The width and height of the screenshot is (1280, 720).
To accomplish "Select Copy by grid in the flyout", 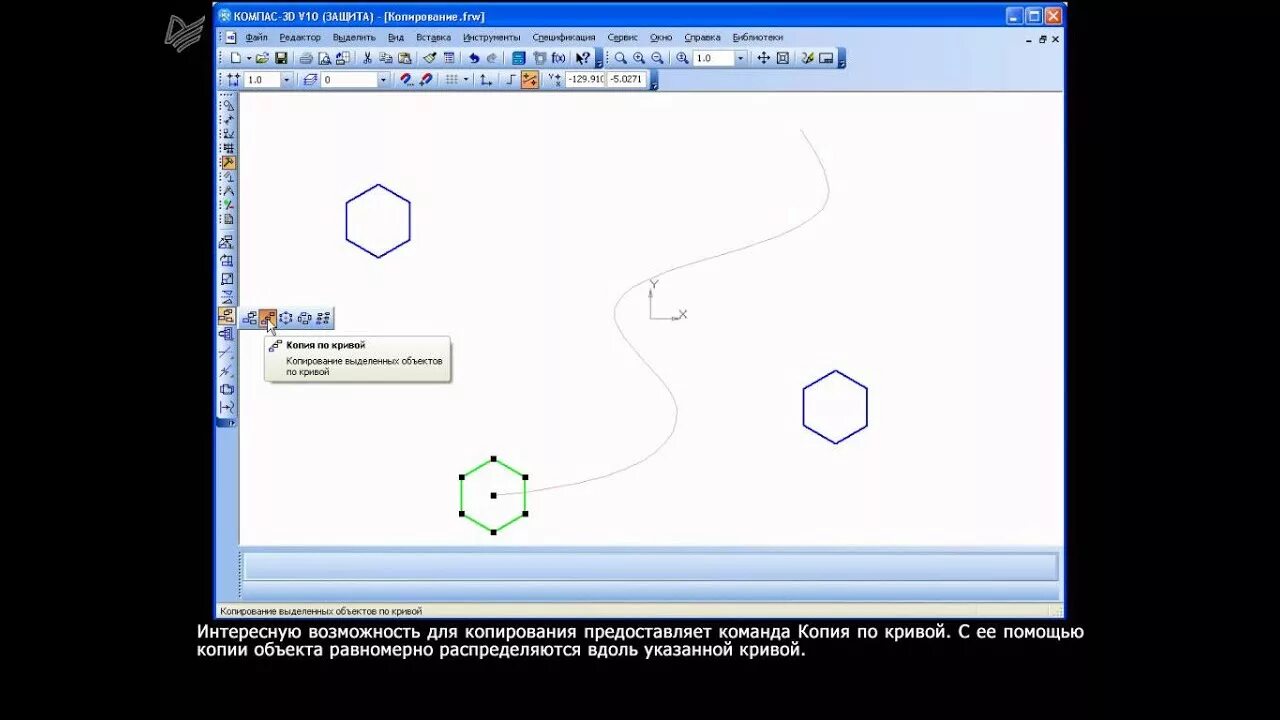I will 323,319.
